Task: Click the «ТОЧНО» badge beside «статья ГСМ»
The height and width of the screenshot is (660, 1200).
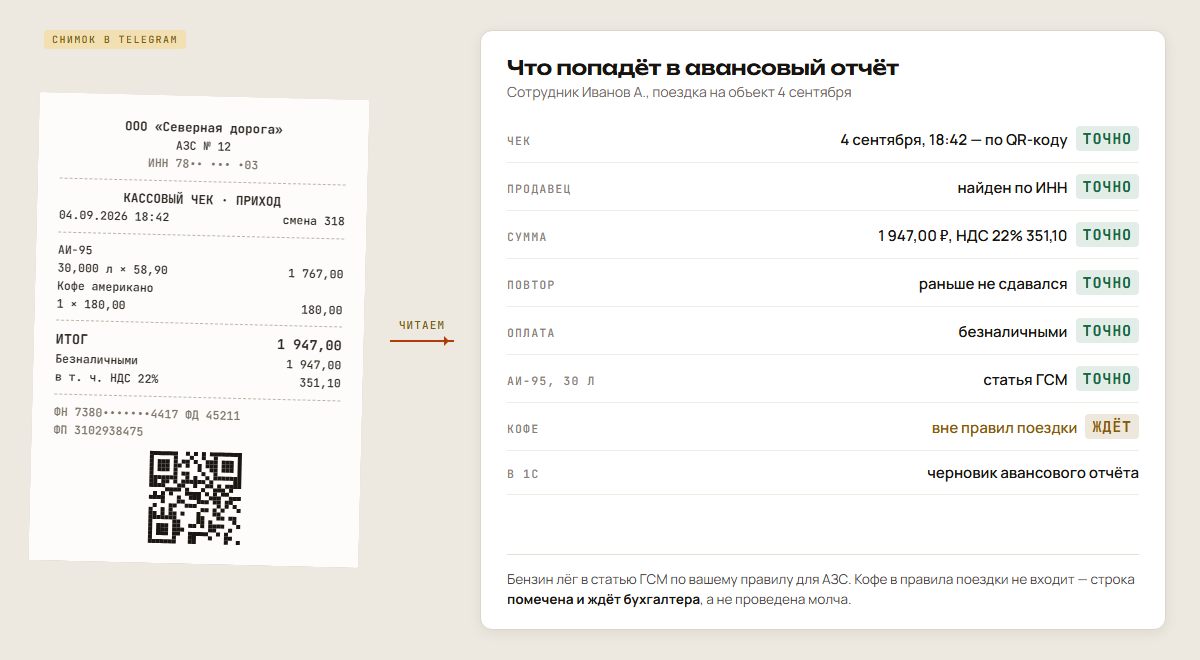Action: click(x=1107, y=379)
